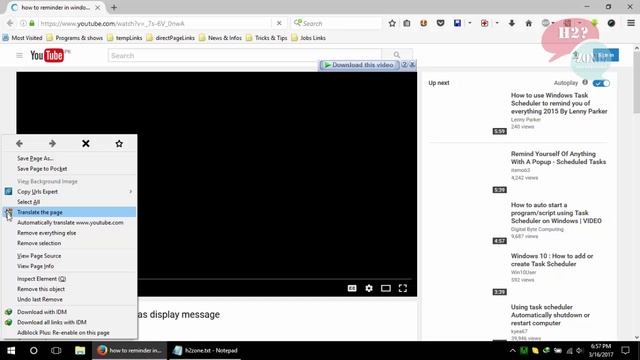Click the blue save floppy toolbar icon
The height and width of the screenshot is (360, 640).
[457, 23]
